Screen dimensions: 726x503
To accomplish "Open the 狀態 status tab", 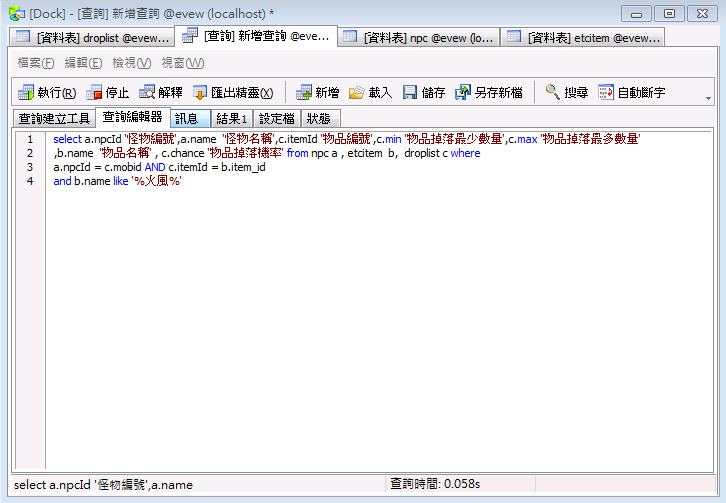I will click(x=321, y=119).
